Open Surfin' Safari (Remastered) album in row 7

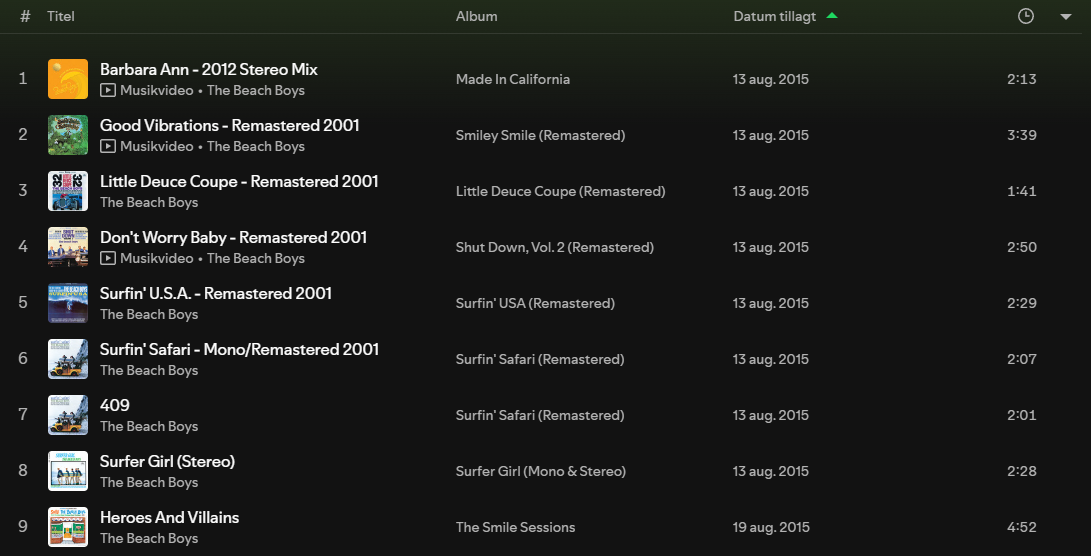[540, 415]
